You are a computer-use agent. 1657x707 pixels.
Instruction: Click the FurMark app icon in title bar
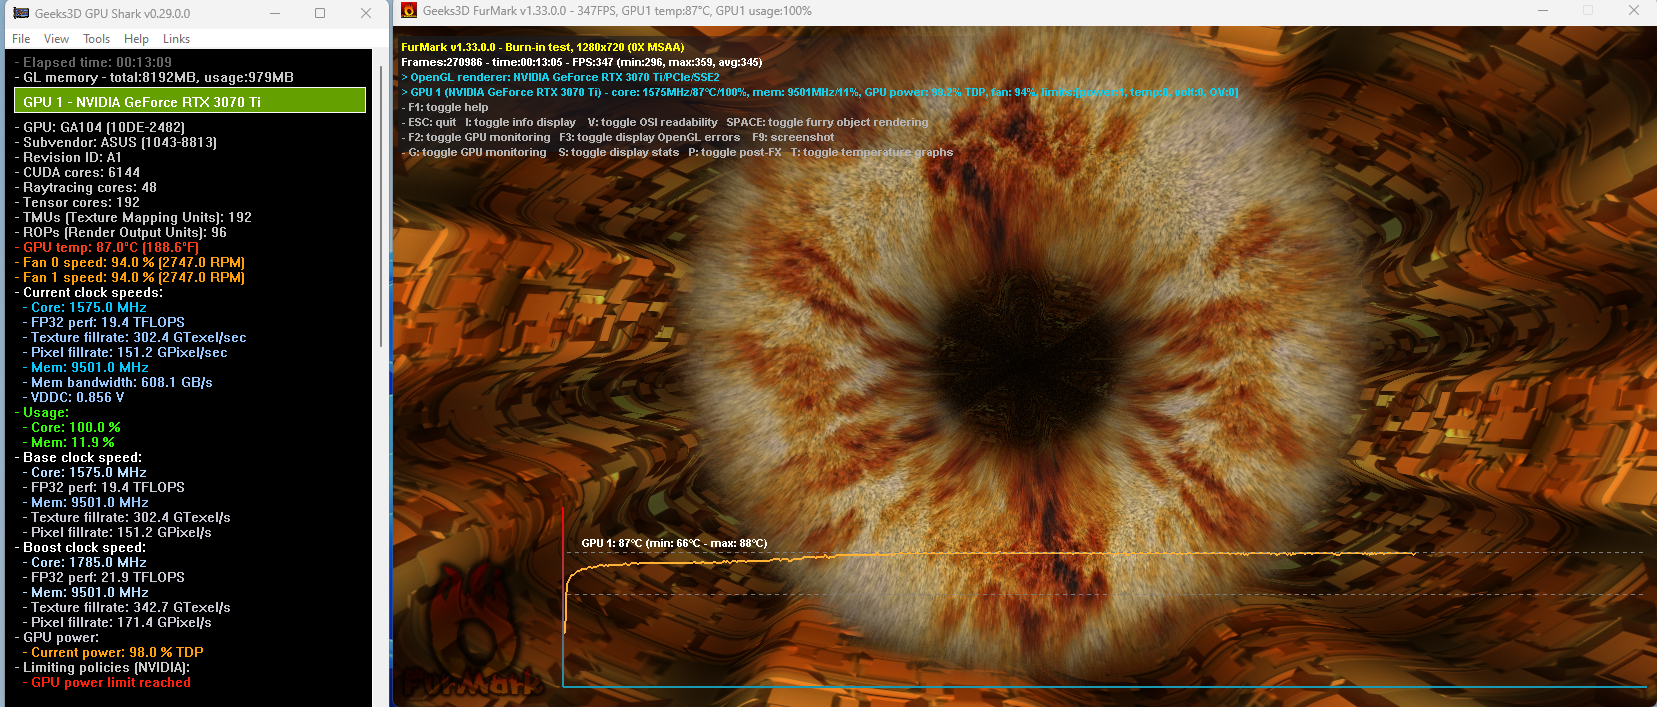[409, 11]
